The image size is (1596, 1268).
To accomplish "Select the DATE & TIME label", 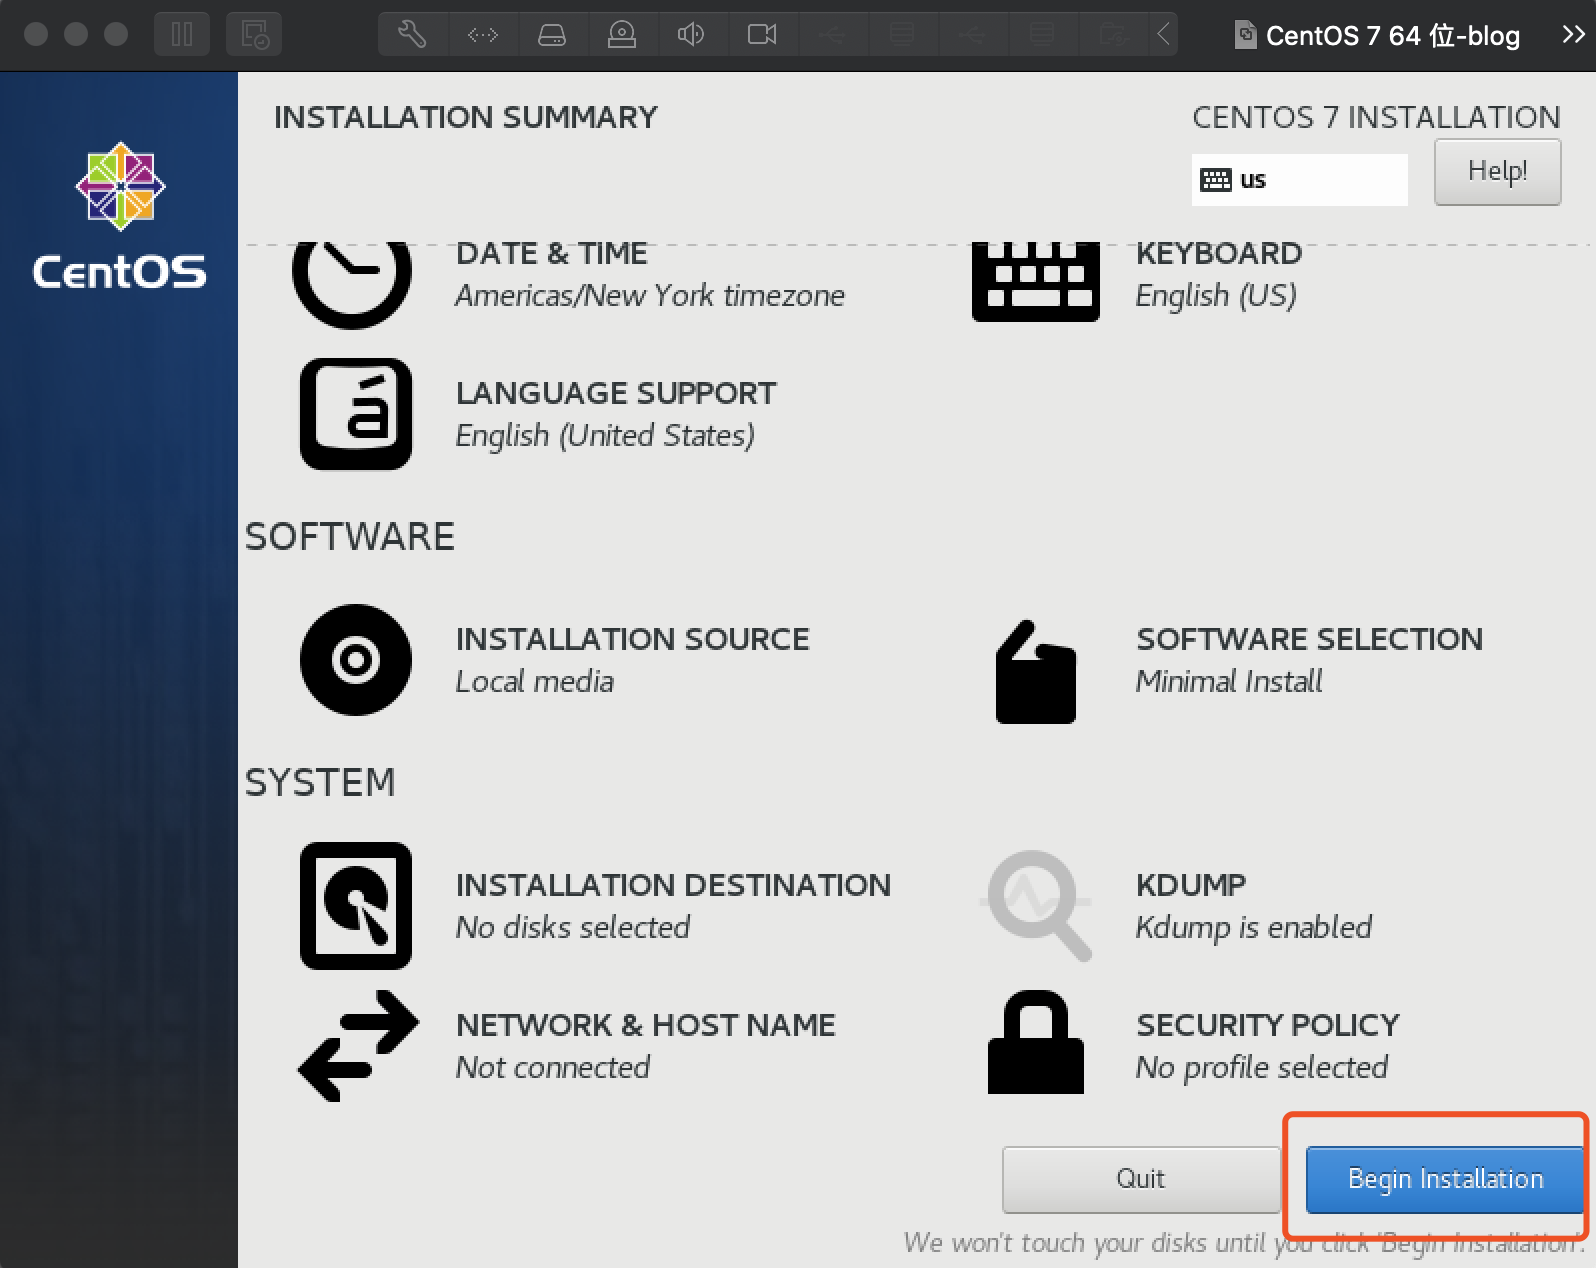I will click(552, 254).
